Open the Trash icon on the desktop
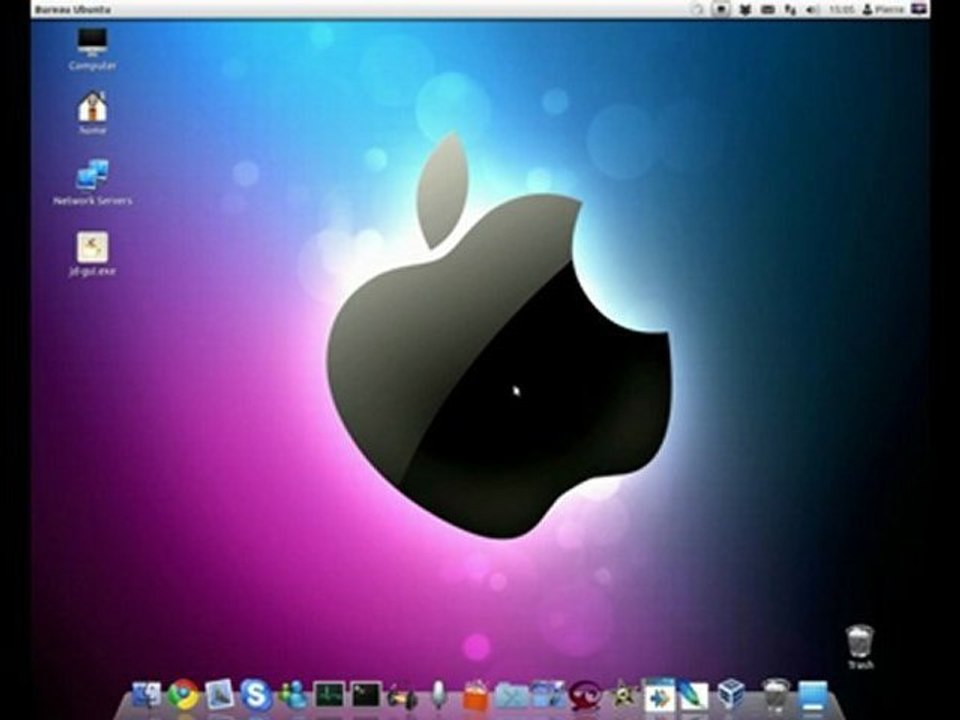The height and width of the screenshot is (720, 960). point(860,647)
